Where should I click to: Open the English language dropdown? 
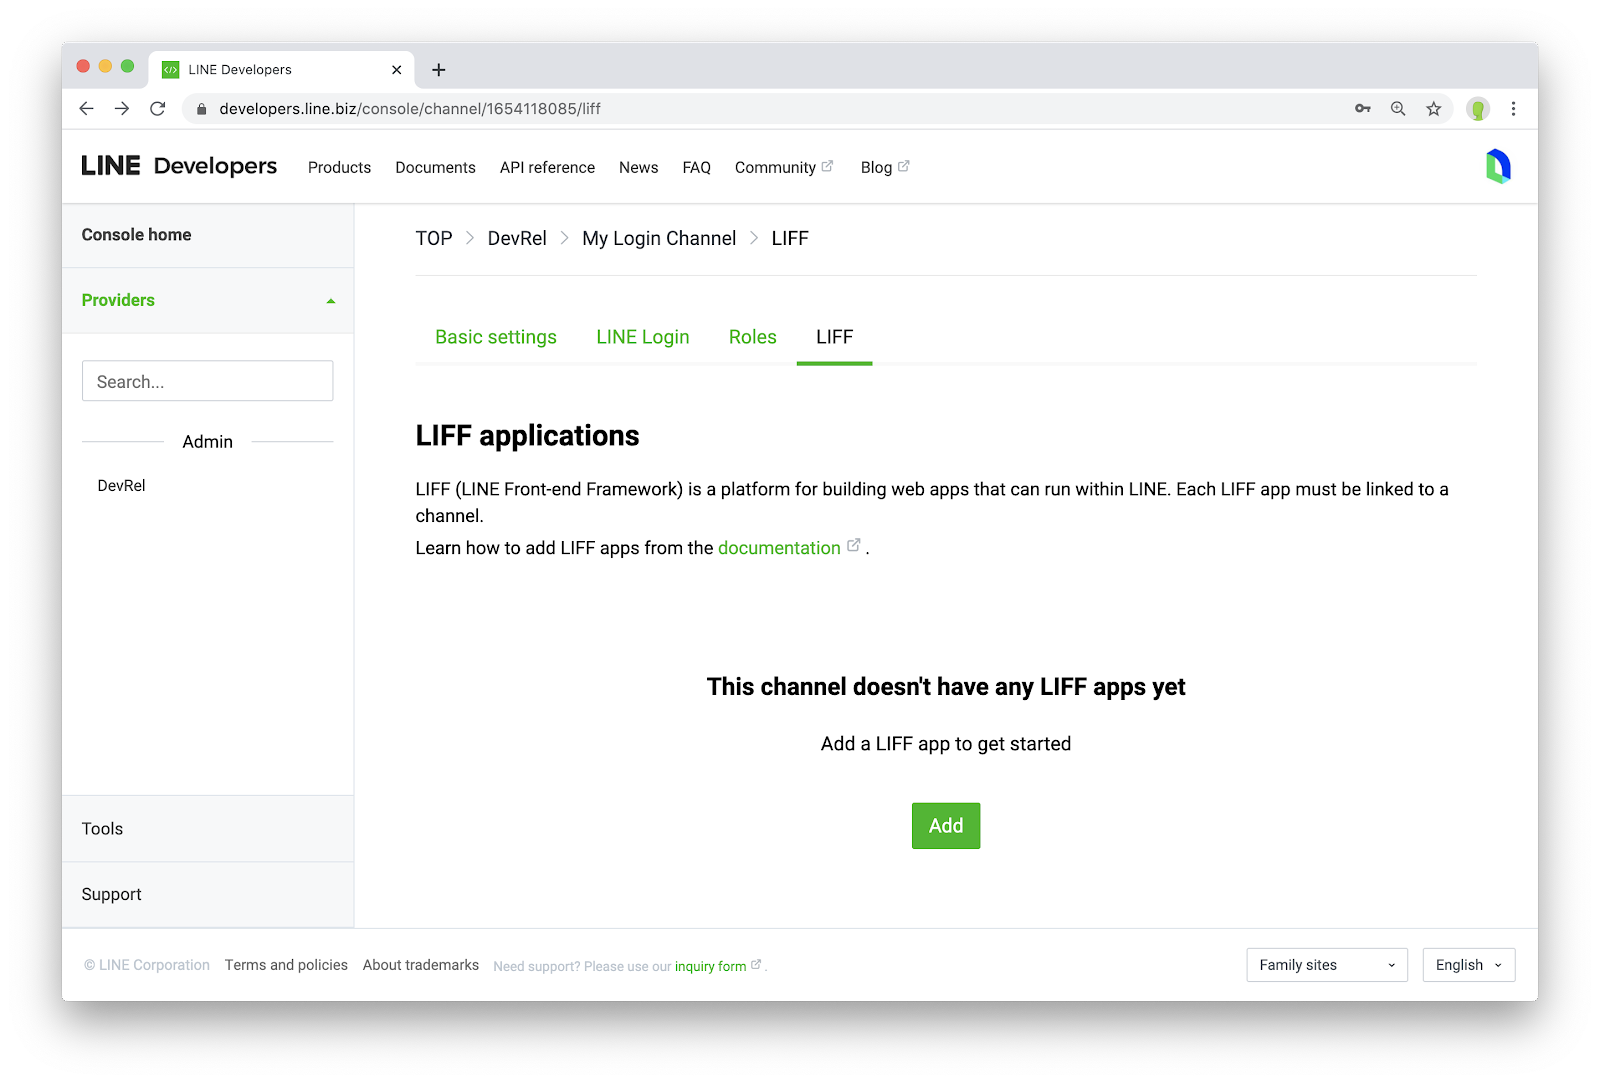pyautogui.click(x=1469, y=965)
